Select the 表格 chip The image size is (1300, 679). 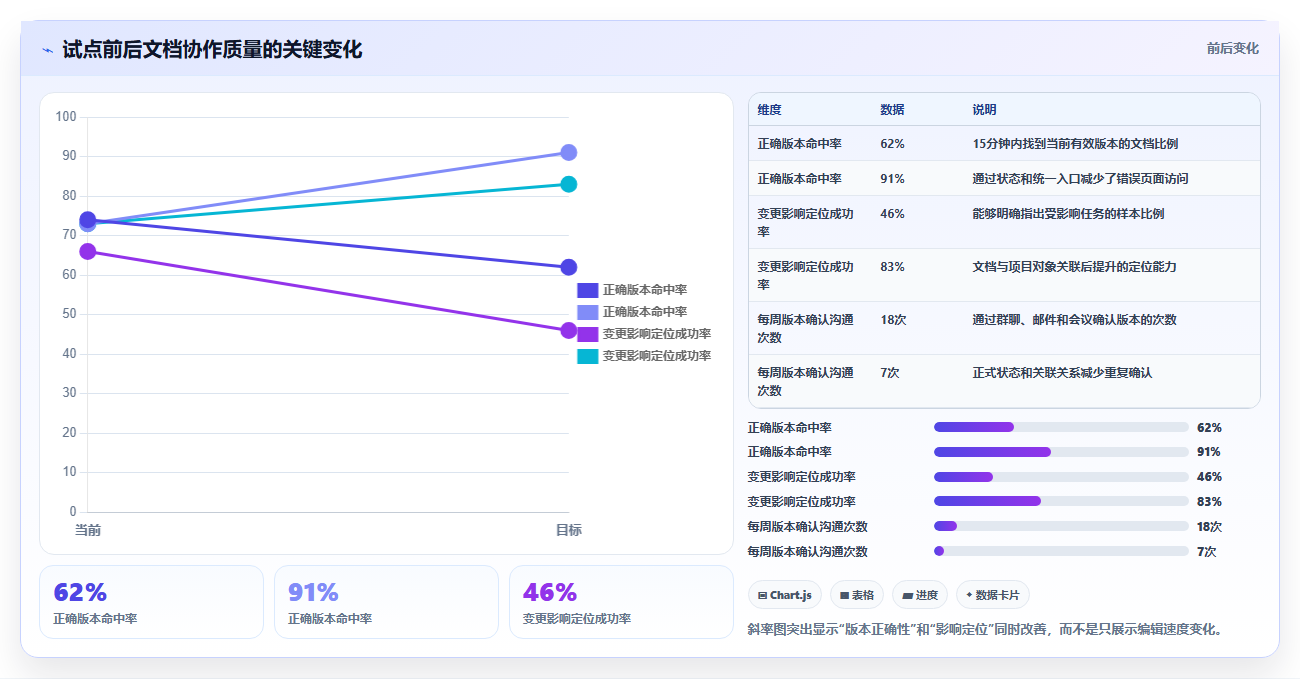[857, 595]
